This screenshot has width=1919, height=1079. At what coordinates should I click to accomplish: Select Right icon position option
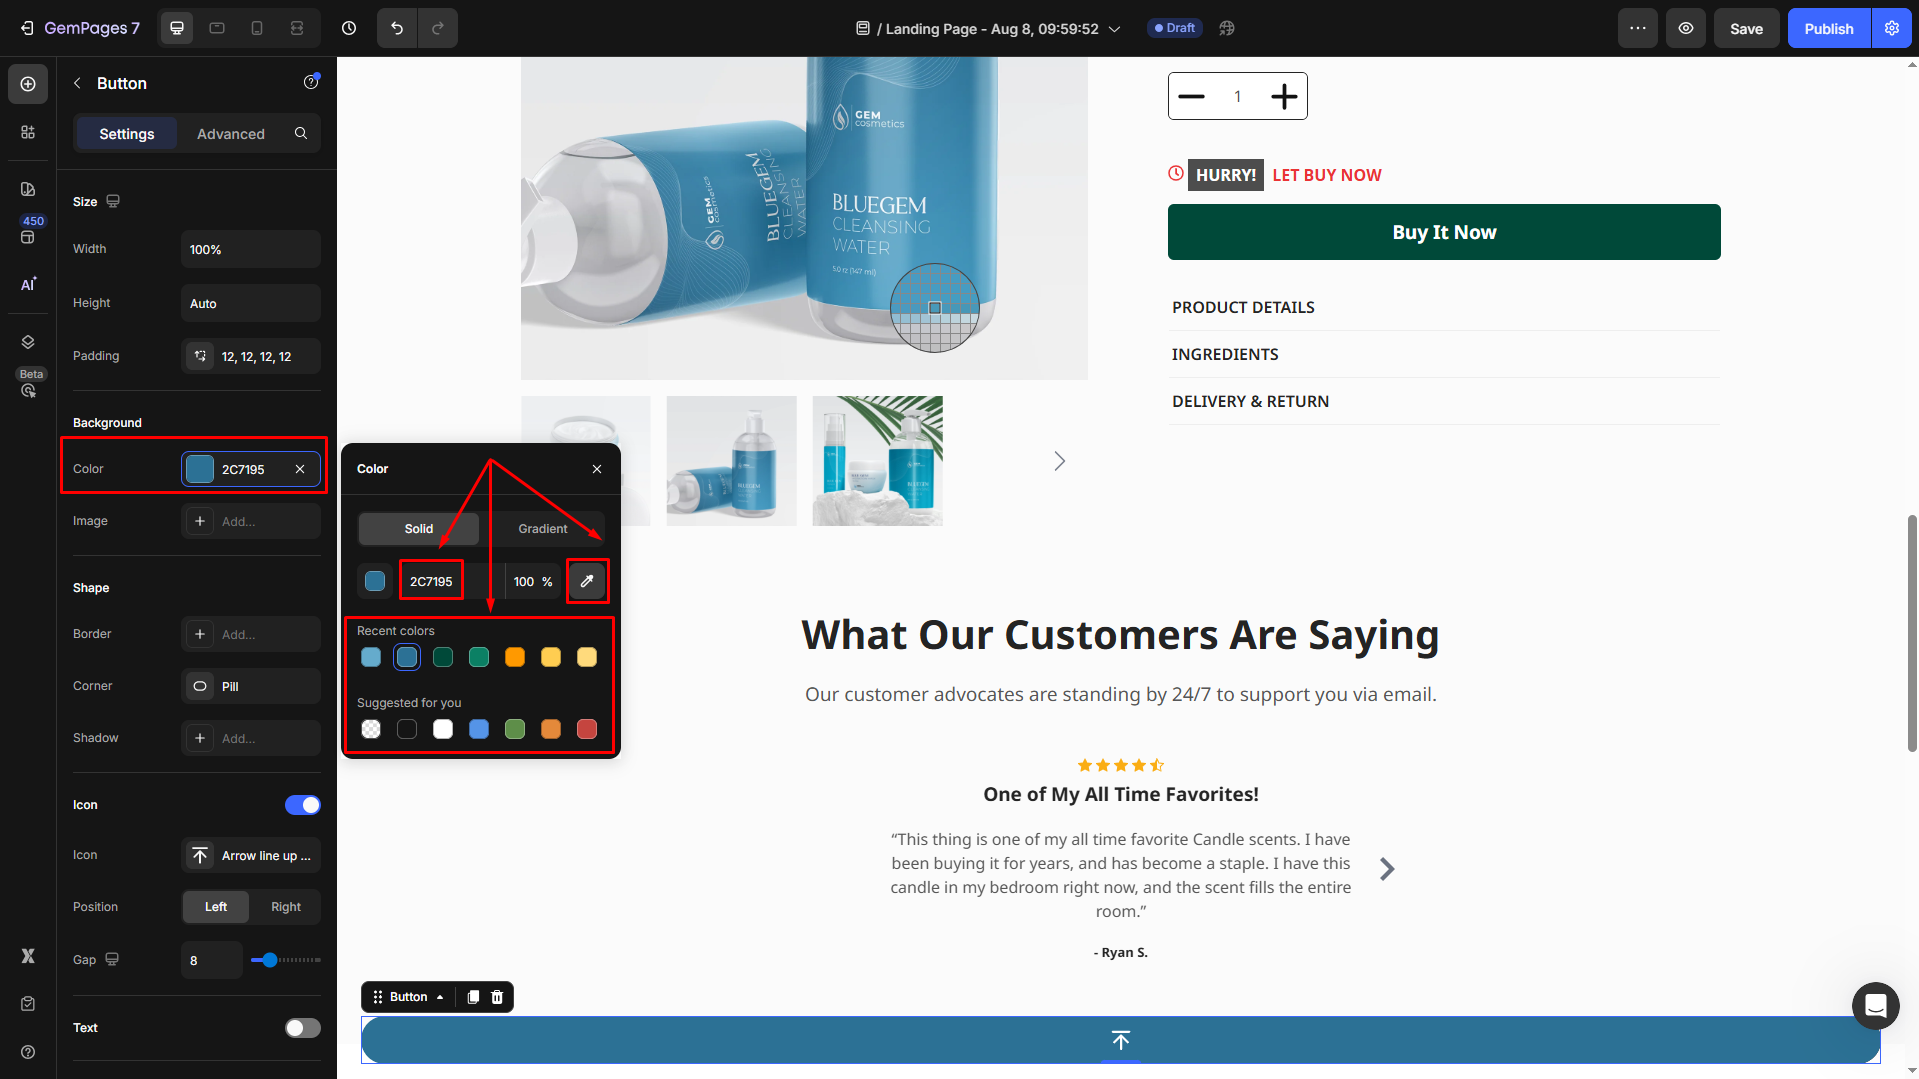point(286,907)
